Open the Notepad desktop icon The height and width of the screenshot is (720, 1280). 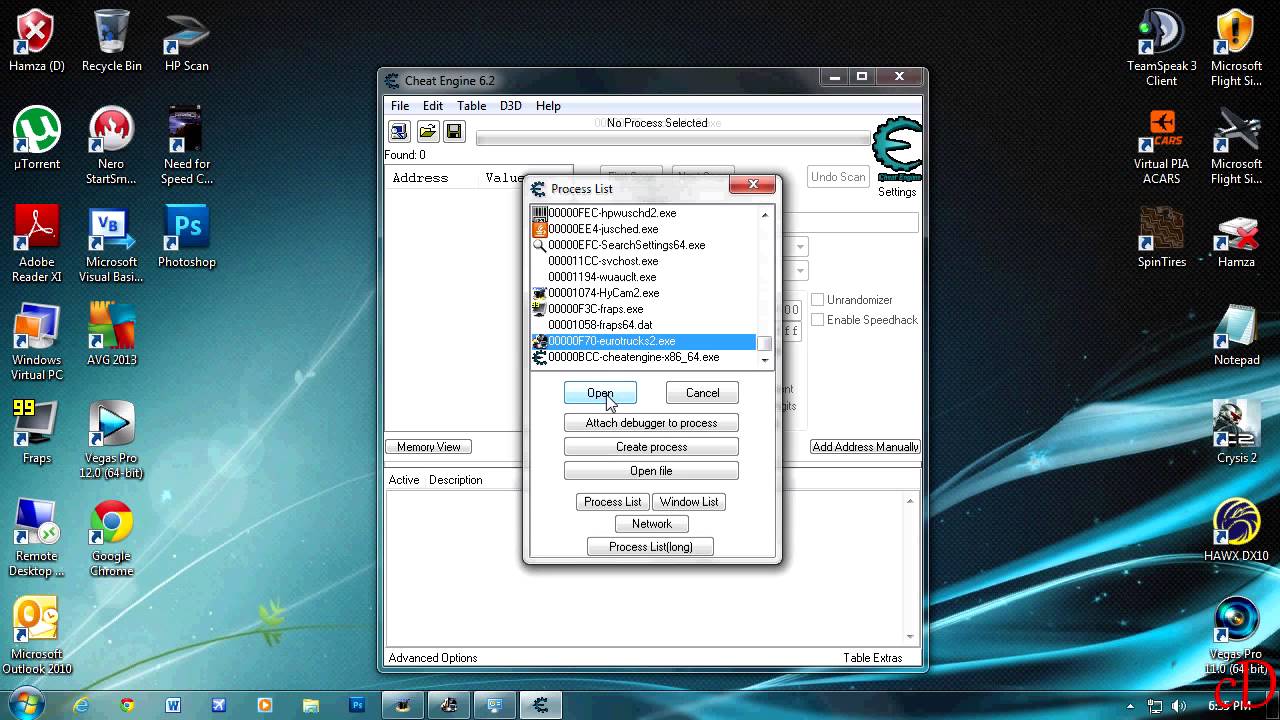coord(1237,335)
